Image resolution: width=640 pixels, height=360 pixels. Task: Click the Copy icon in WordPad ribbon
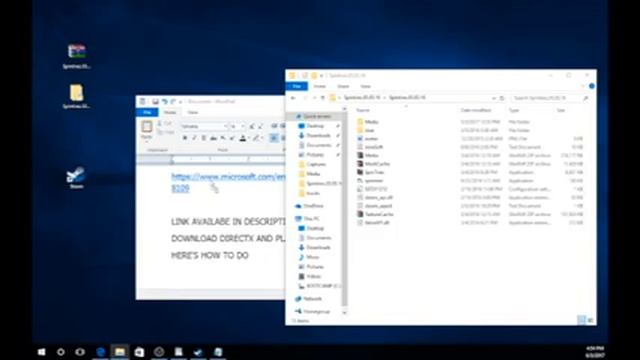[160, 132]
